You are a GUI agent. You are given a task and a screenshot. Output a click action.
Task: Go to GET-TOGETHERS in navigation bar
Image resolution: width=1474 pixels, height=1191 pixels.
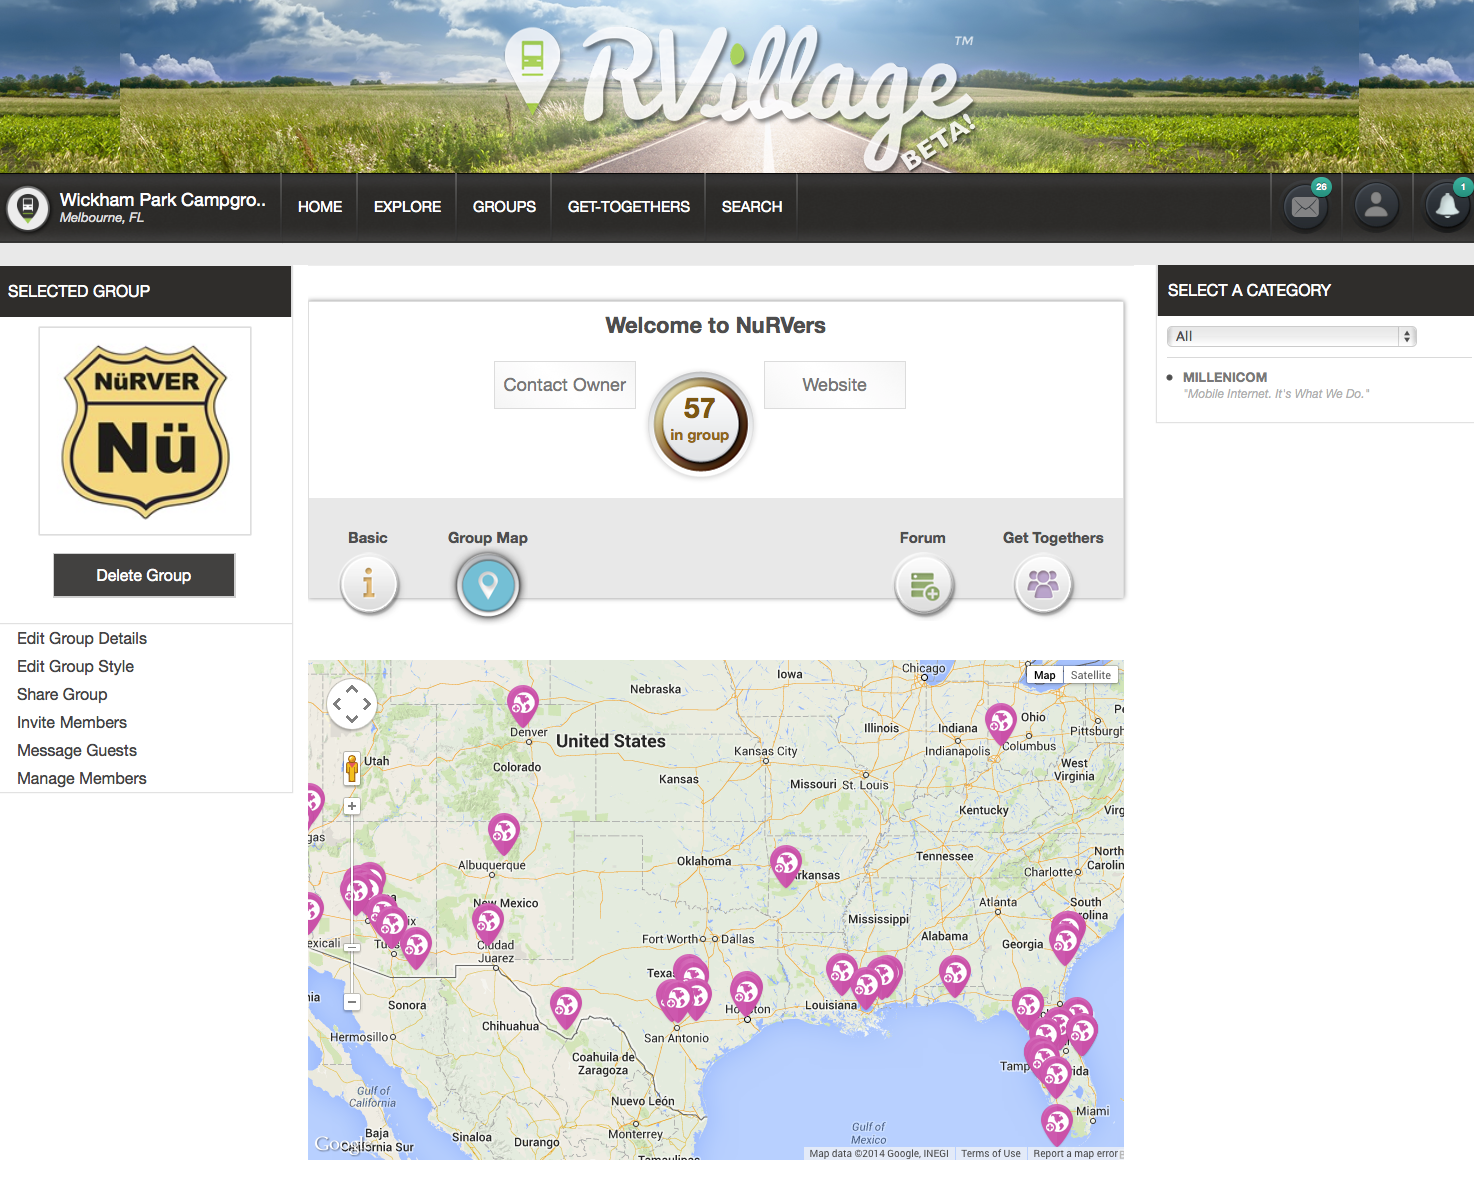tap(628, 207)
